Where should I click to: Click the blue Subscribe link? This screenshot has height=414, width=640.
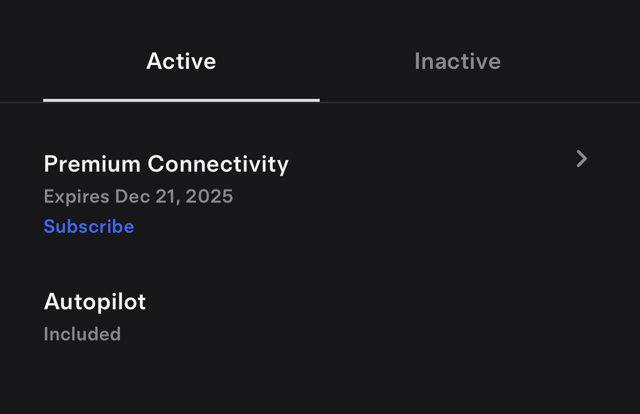[x=89, y=226]
